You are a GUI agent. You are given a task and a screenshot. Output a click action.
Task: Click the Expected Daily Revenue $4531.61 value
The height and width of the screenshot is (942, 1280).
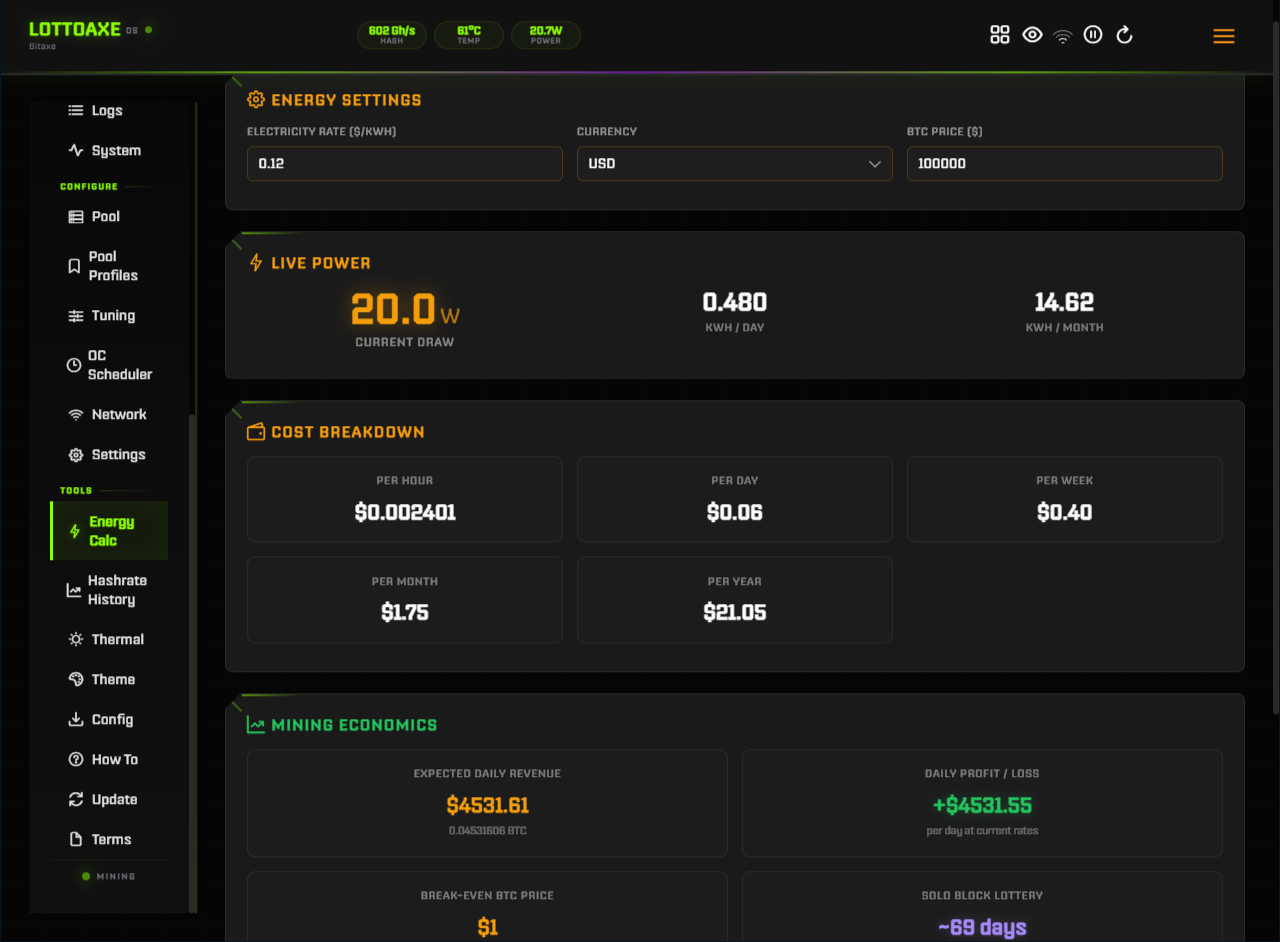[487, 805]
